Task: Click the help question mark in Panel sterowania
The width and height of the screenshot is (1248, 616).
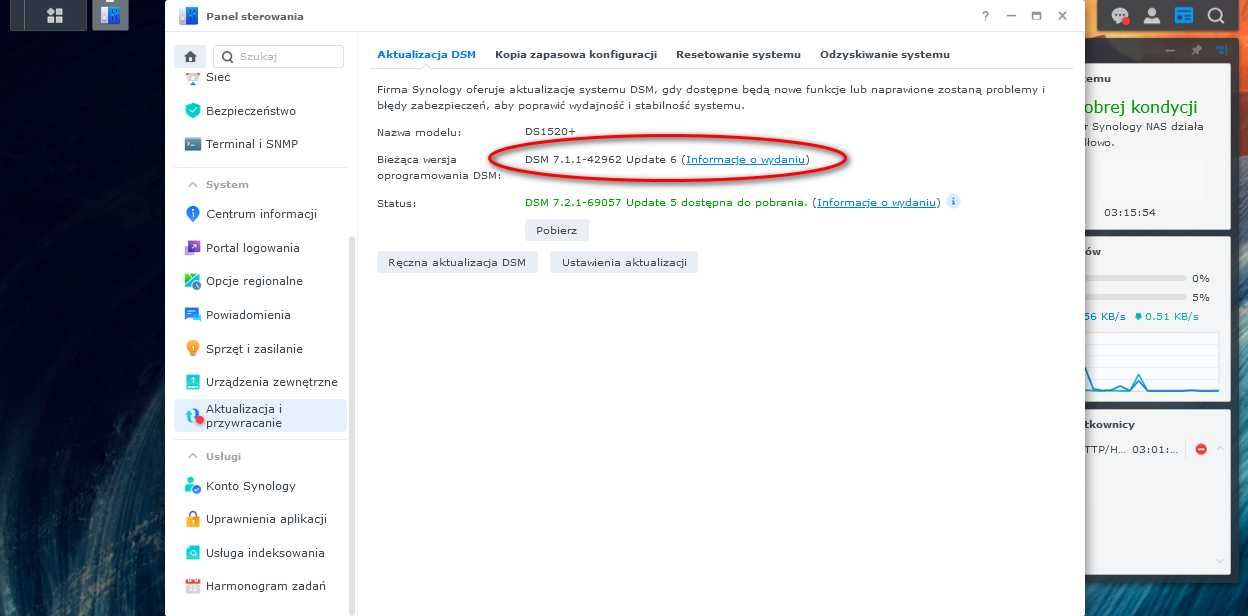Action: [985, 16]
